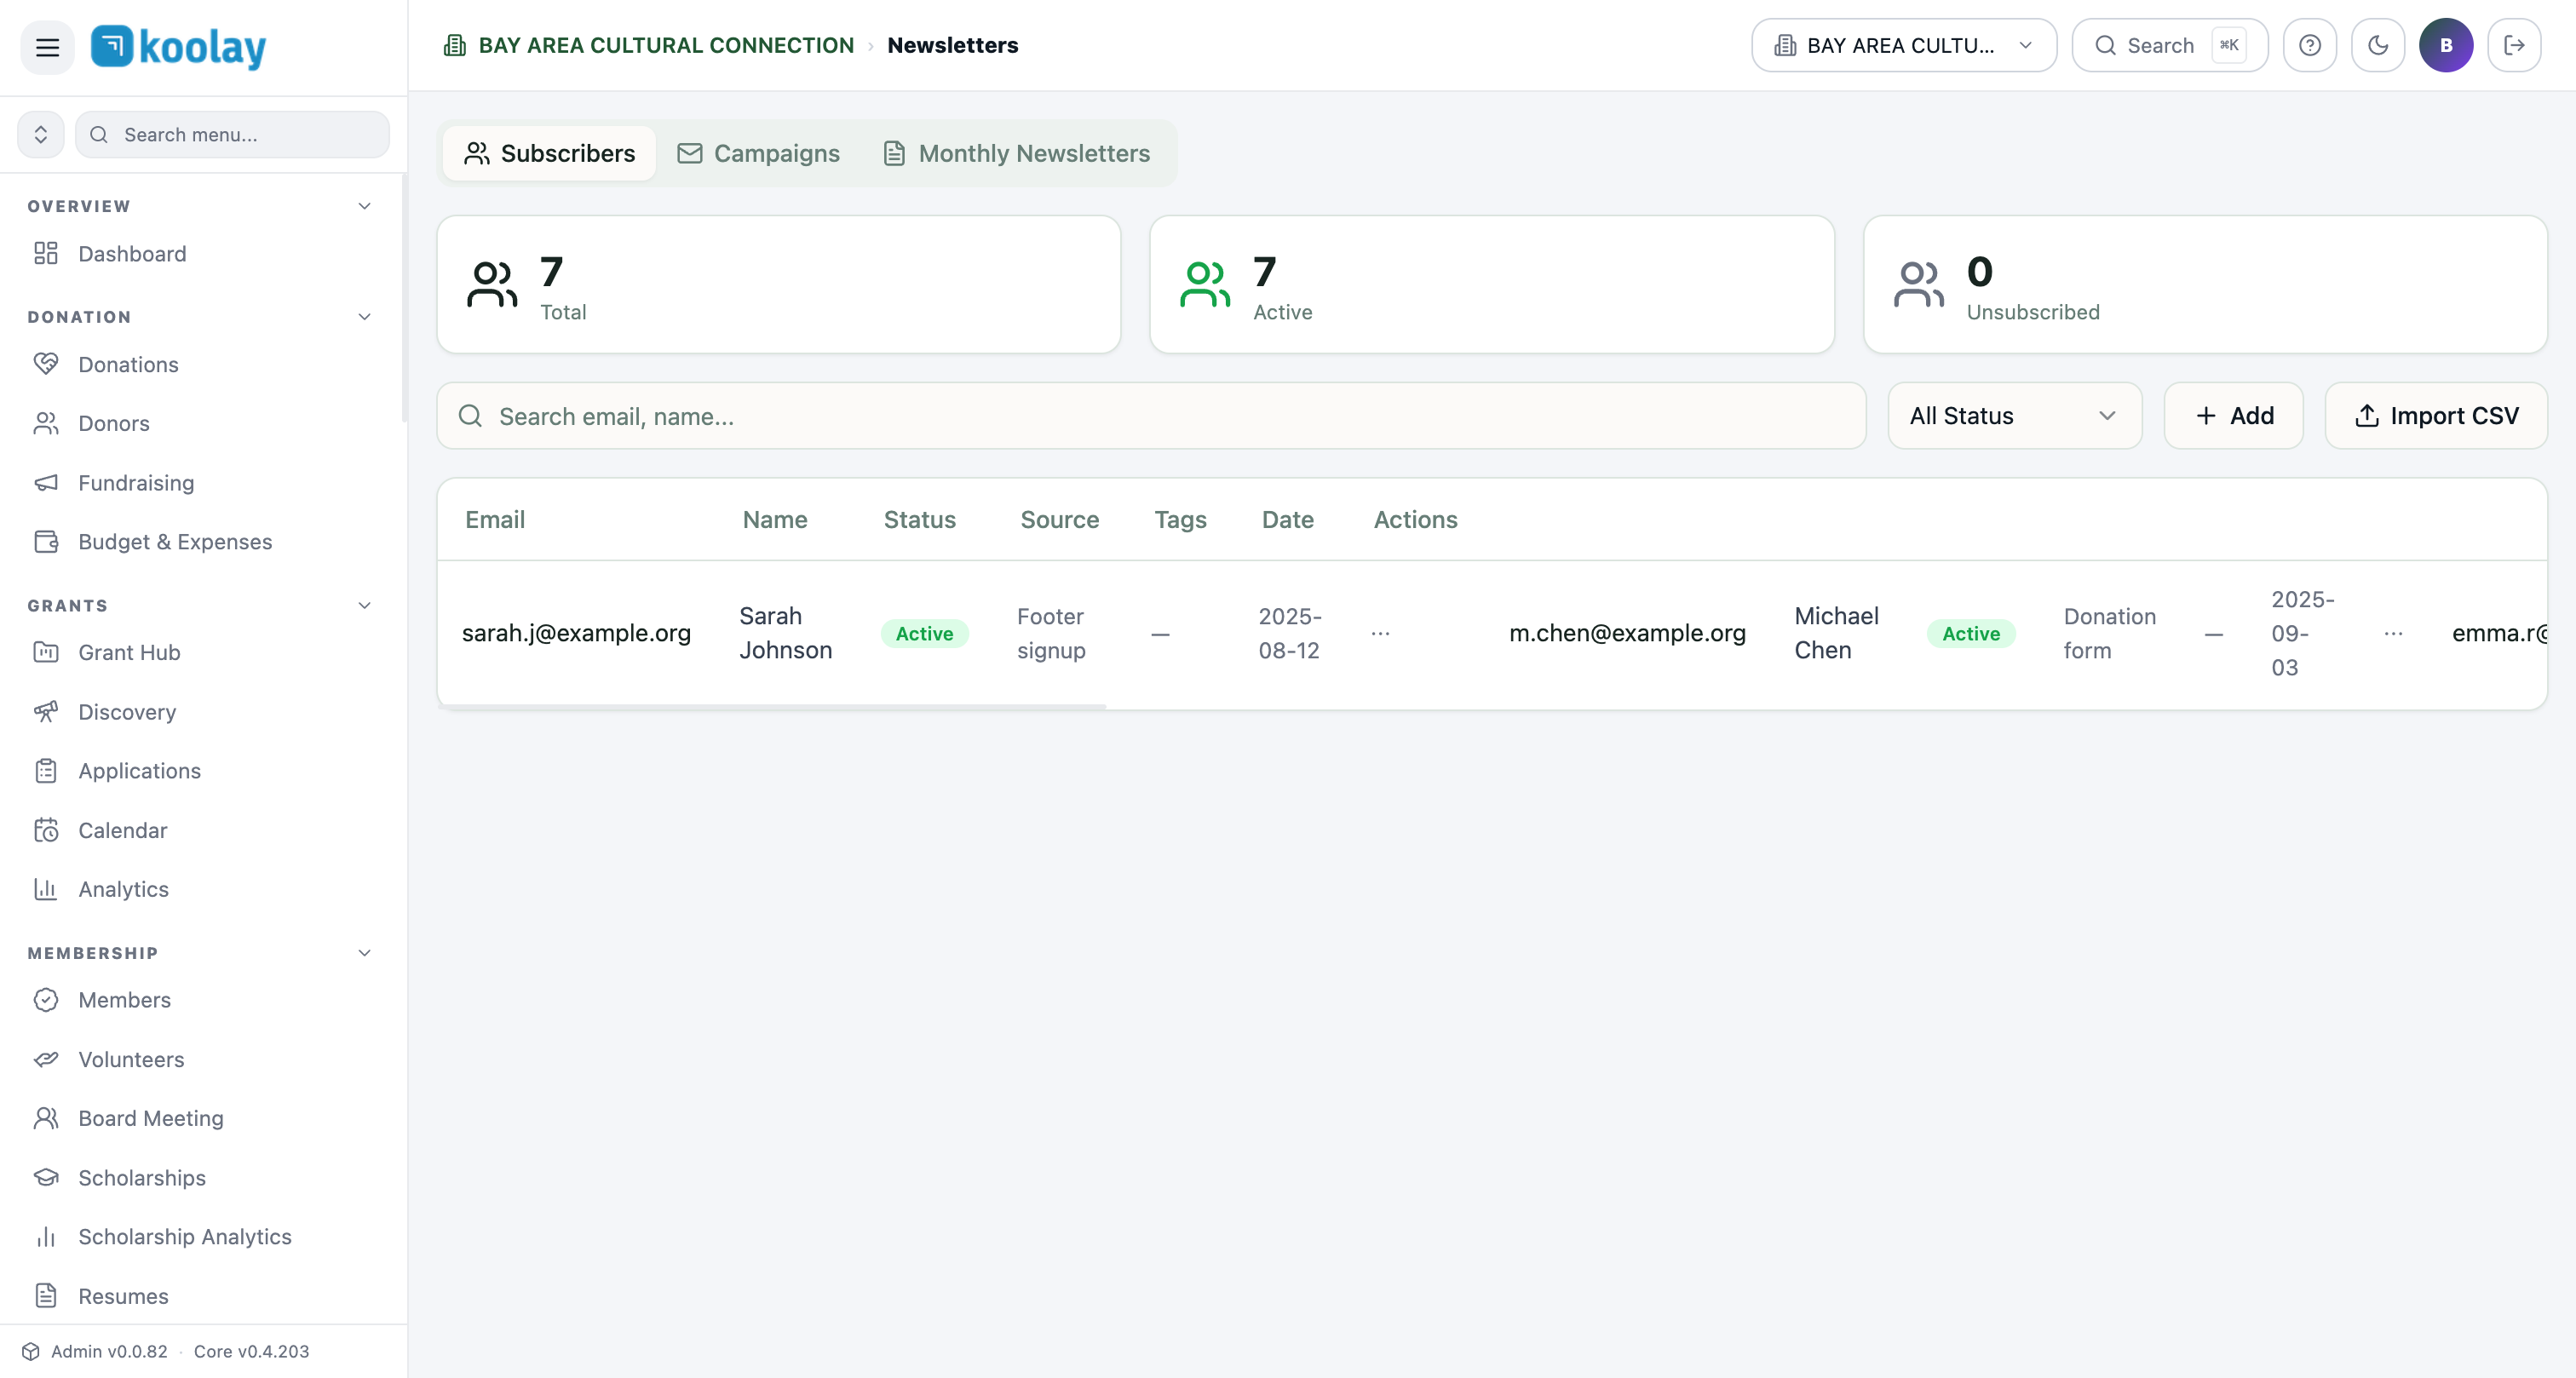Click the Import CSV button
The image size is (2576, 1378).
coord(2436,416)
